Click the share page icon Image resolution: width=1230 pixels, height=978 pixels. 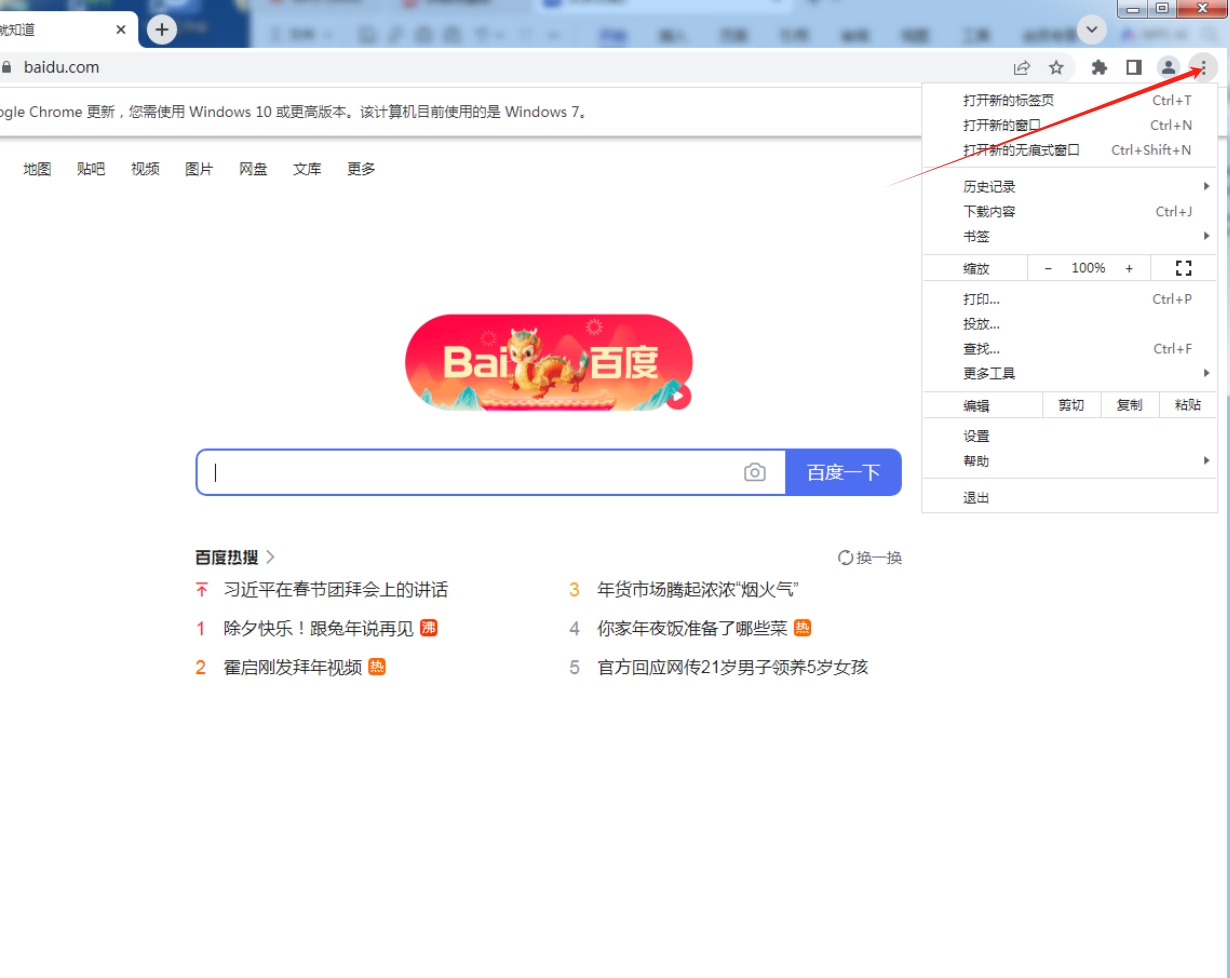point(1021,67)
